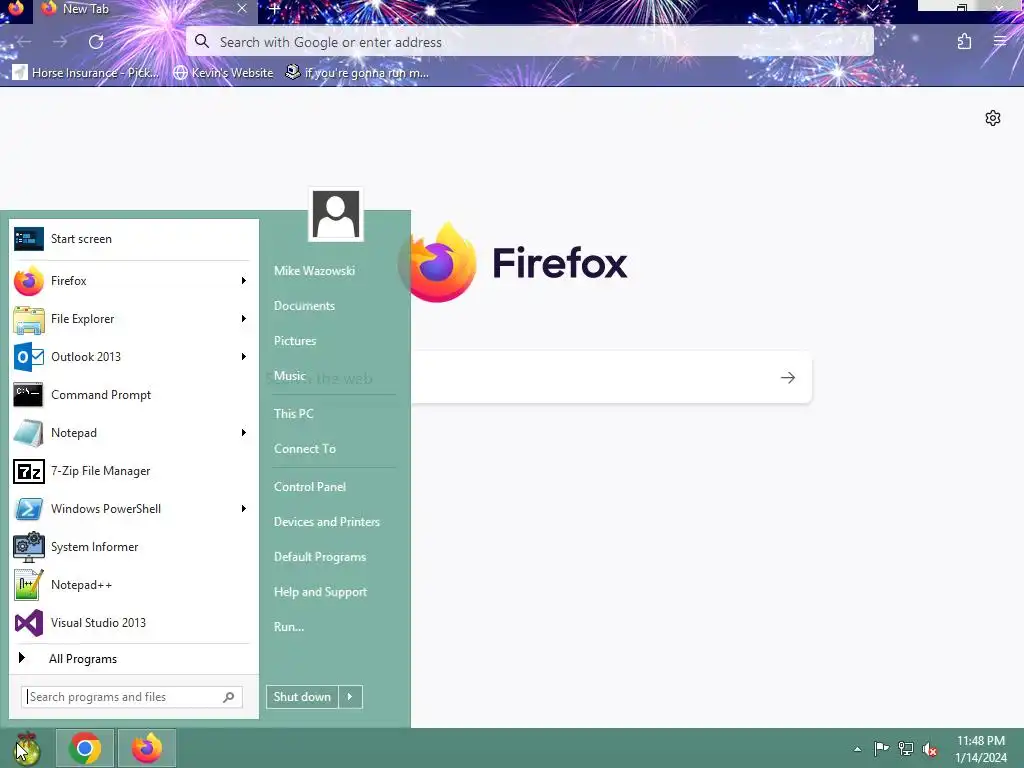Click the Firefox back arrow
Image resolution: width=1024 pixels, height=768 pixels.
[25, 42]
